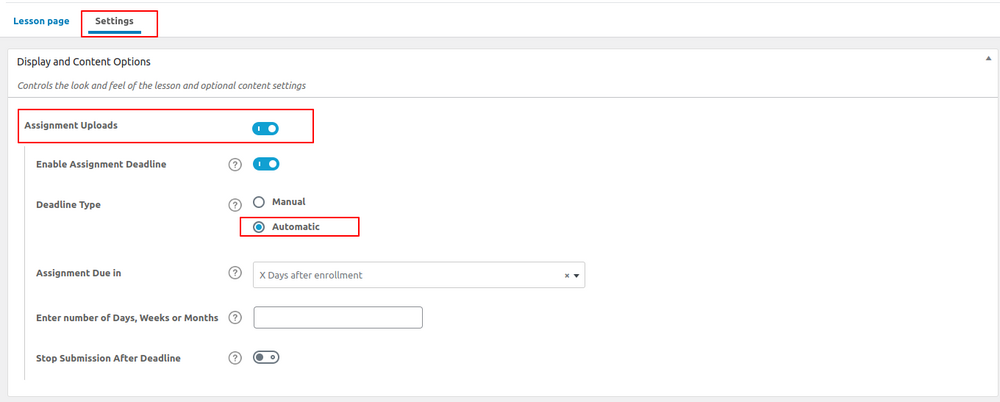Select the Manual deadline type radio button
Viewport: 1000px width, 402px height.
(x=259, y=202)
